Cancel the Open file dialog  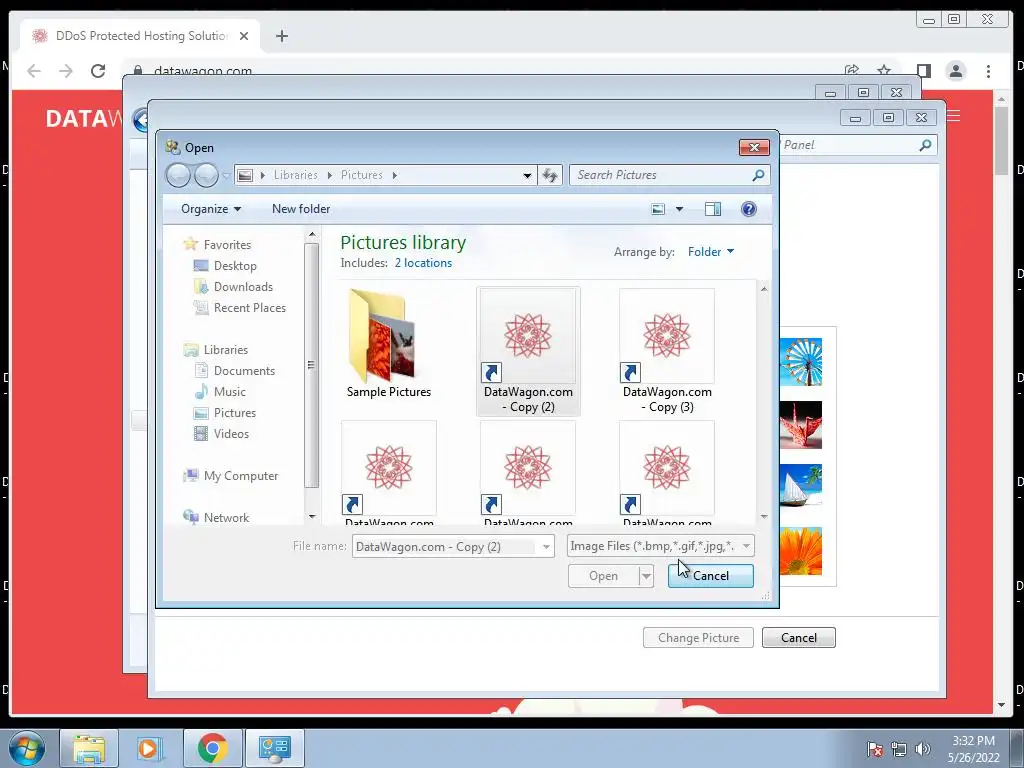tap(711, 576)
